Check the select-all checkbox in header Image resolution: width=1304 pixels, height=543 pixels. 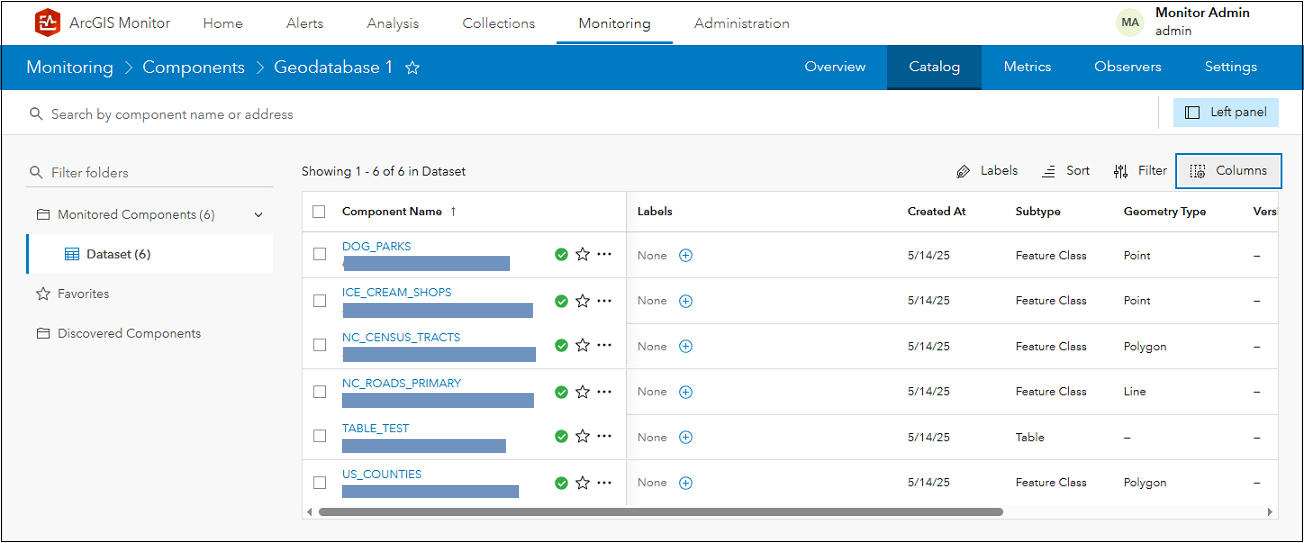click(319, 212)
